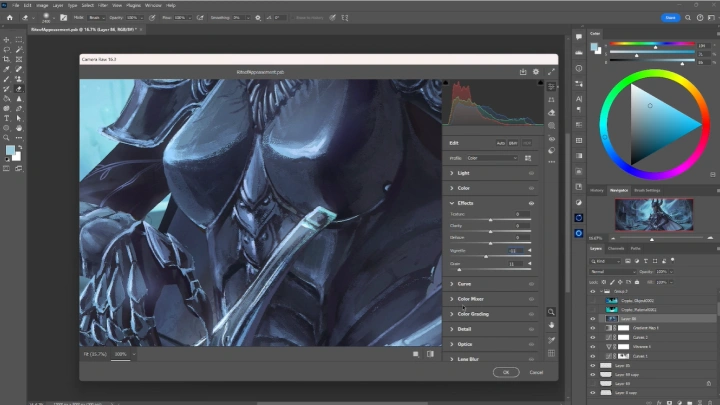Viewport: 720px width, 405px height.
Task: Select Camera Raw Edit panel icon
Action: [x=551, y=87]
